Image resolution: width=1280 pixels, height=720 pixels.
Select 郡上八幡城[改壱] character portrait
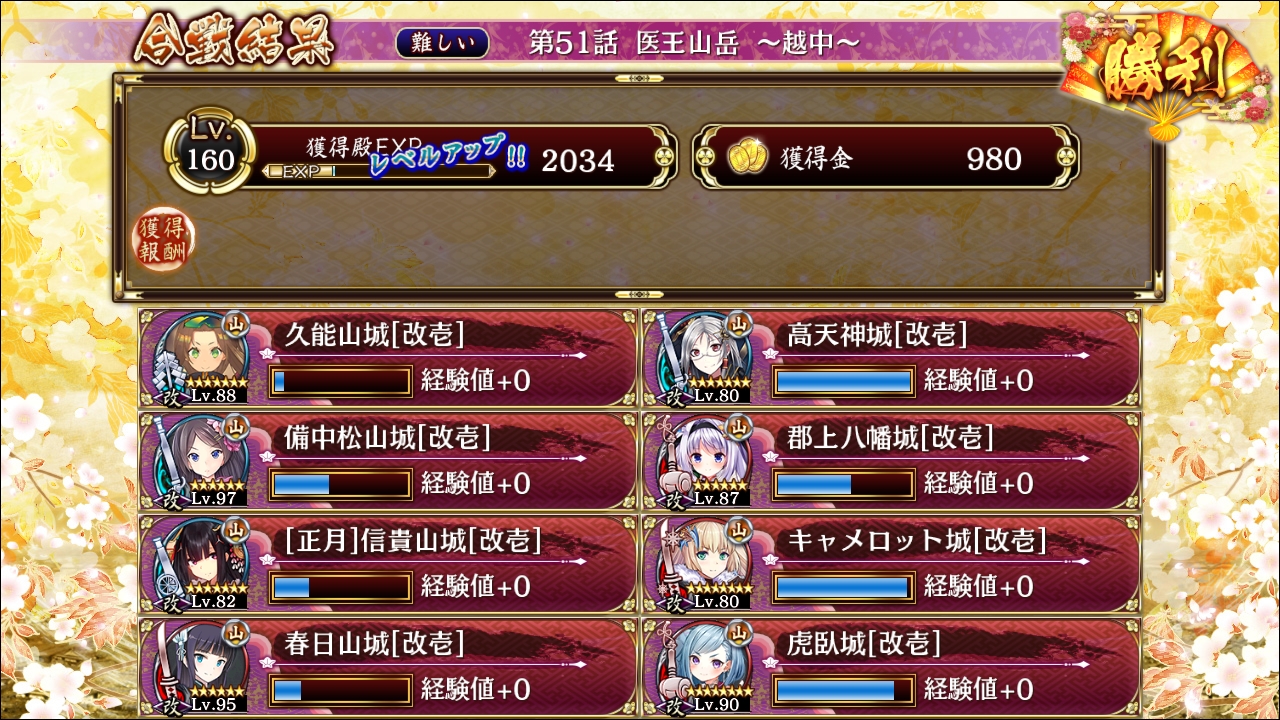701,460
